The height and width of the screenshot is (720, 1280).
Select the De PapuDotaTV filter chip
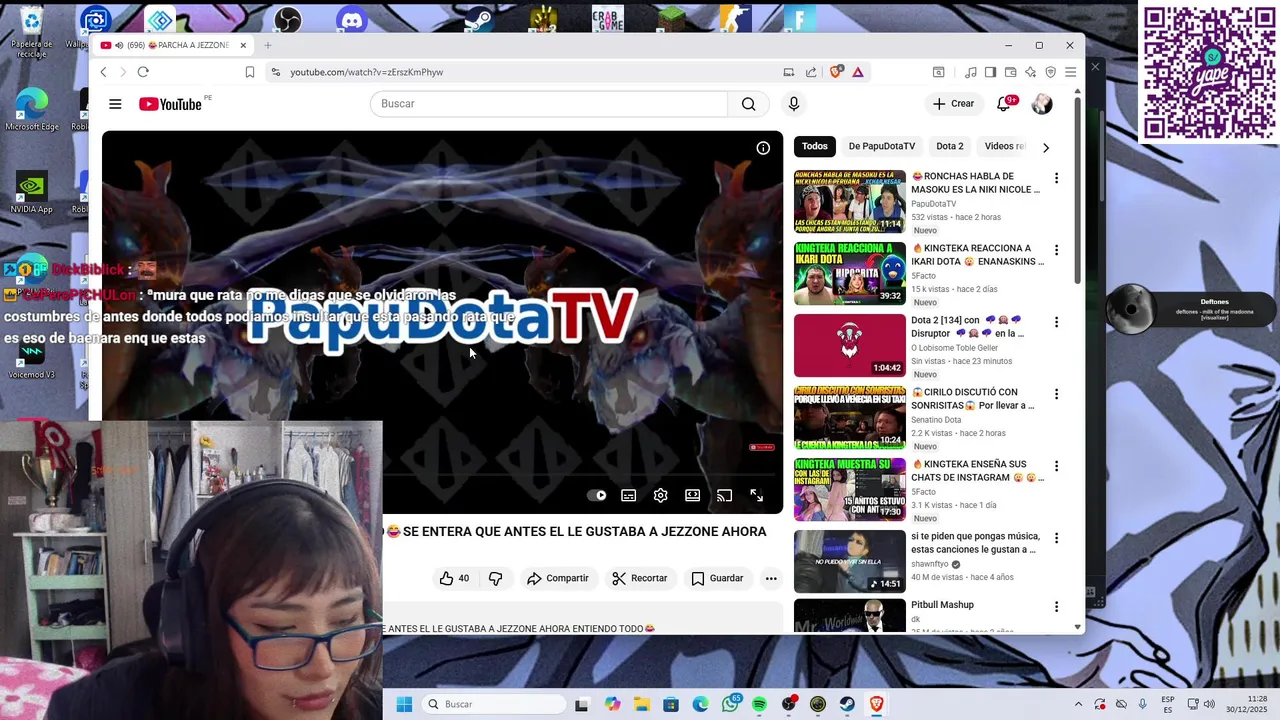[882, 146]
